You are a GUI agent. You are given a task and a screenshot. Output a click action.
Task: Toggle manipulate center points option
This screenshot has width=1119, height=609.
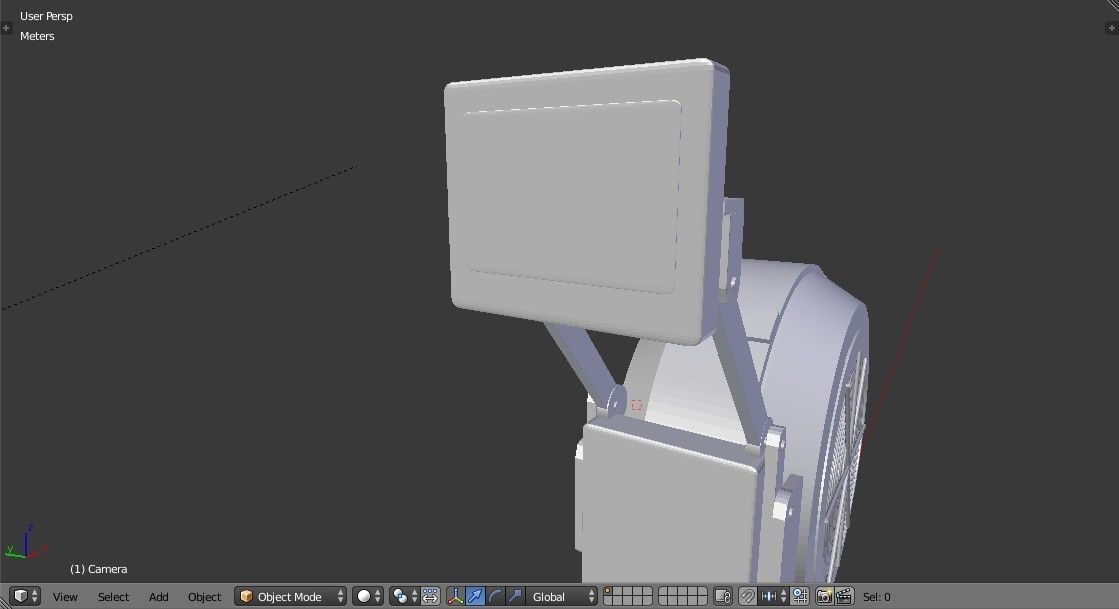click(x=430, y=596)
